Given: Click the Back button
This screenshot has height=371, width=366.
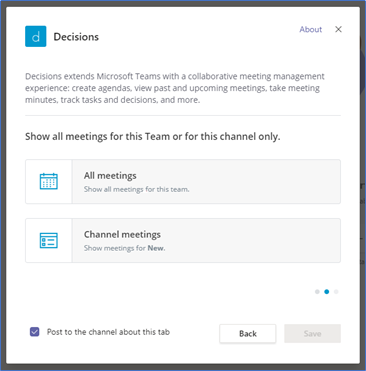Looking at the screenshot, I should pyautogui.click(x=248, y=334).
